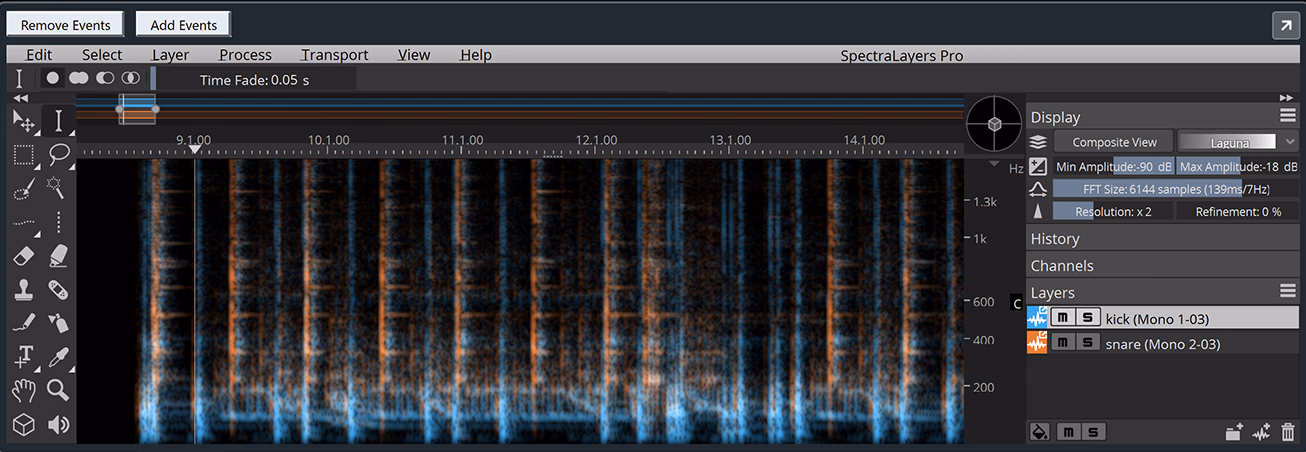Open the Laguna color map dropdown

tap(1237, 142)
